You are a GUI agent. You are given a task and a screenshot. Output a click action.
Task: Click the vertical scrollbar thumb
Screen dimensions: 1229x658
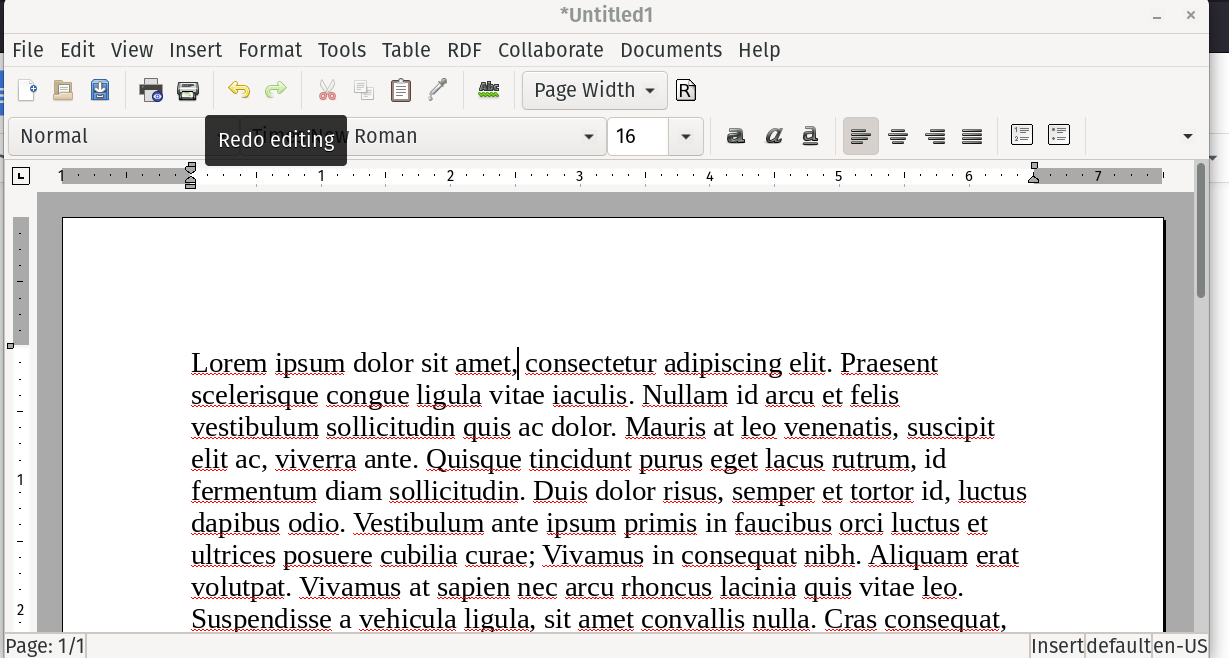pos(1201,230)
